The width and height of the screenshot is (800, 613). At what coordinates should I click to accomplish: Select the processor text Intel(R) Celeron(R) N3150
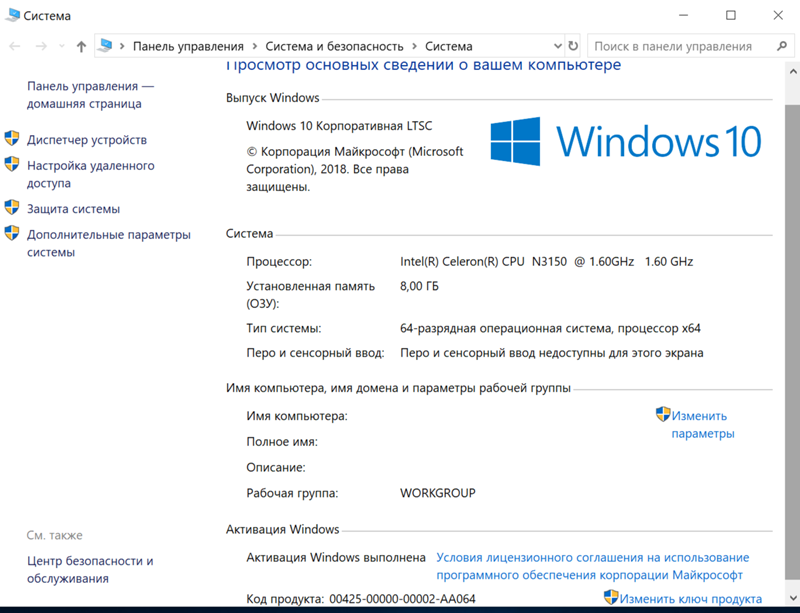coord(546,262)
